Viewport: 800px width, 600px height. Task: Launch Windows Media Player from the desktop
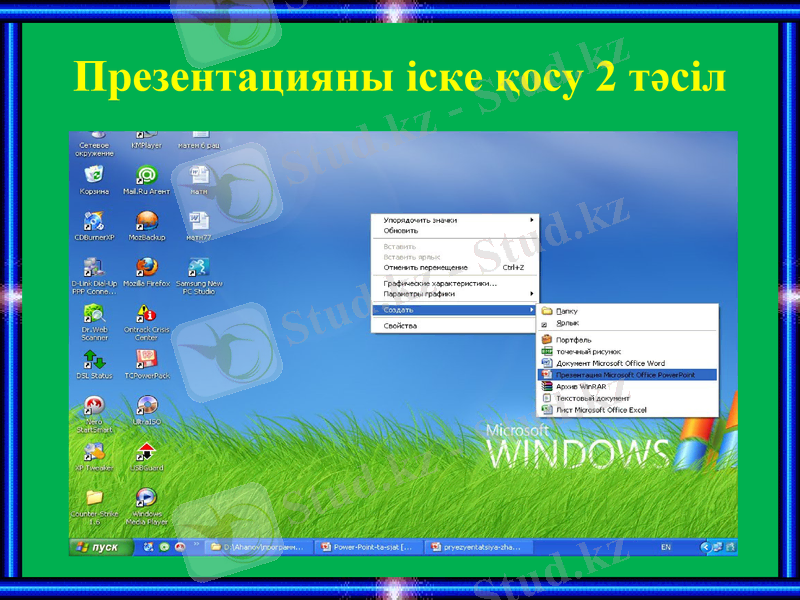(x=146, y=498)
